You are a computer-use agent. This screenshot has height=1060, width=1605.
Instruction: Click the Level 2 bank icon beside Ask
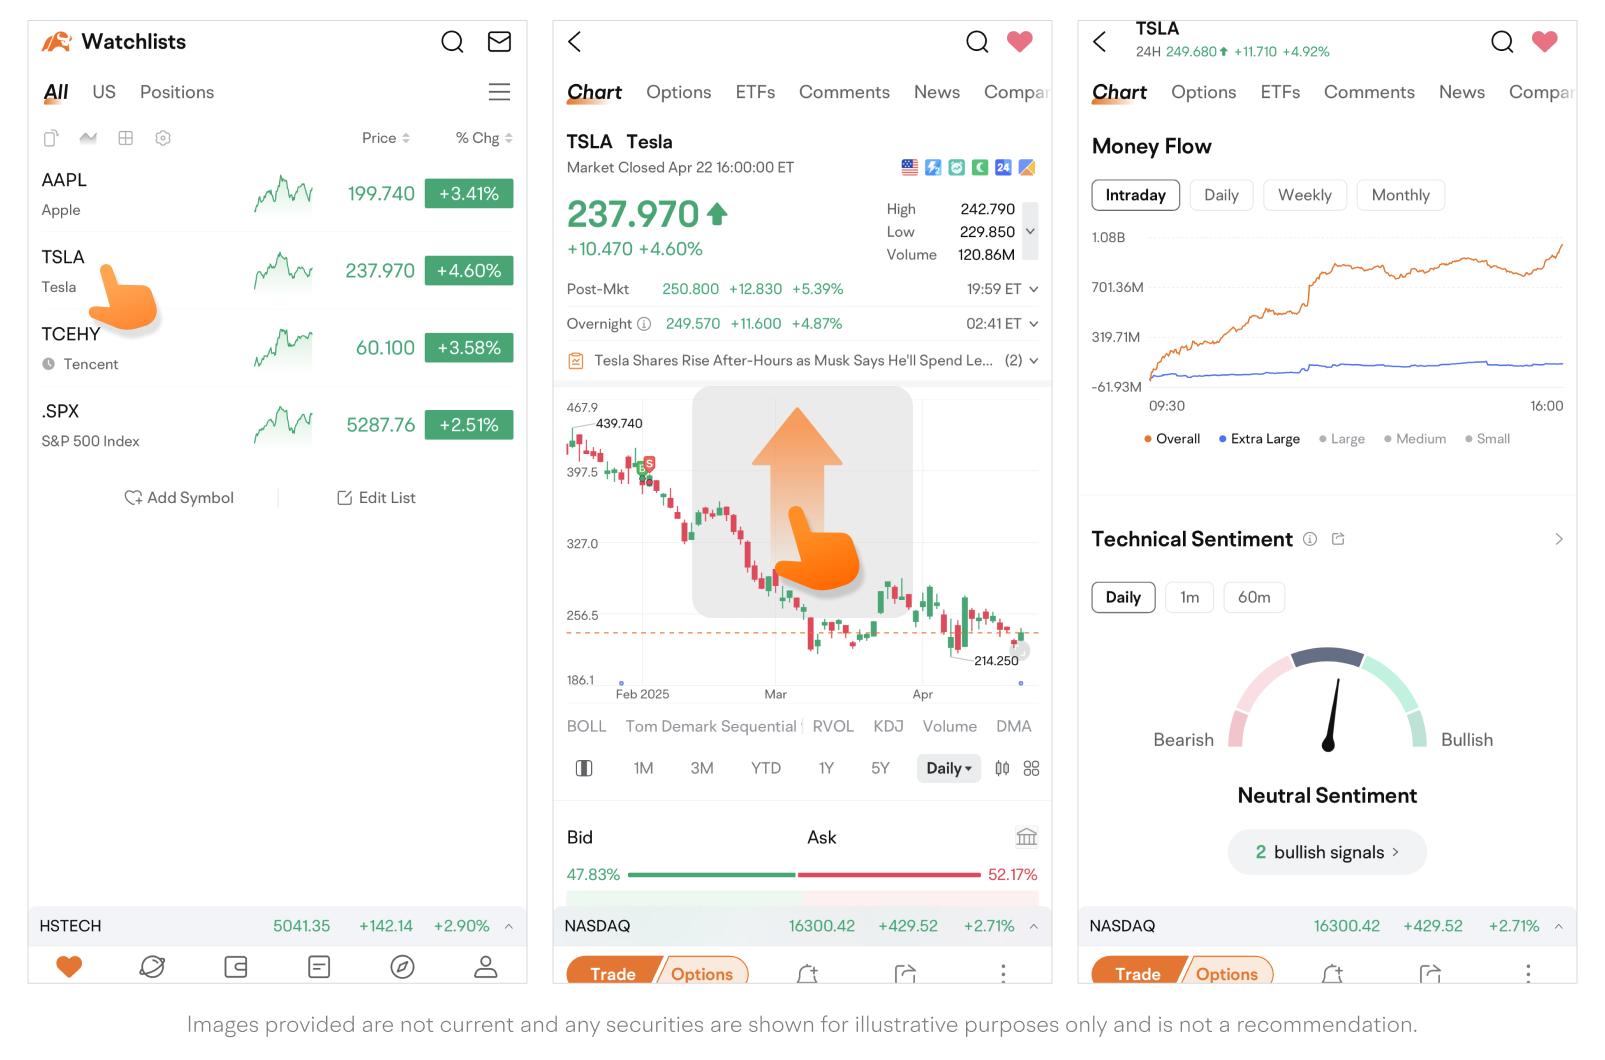point(1026,837)
